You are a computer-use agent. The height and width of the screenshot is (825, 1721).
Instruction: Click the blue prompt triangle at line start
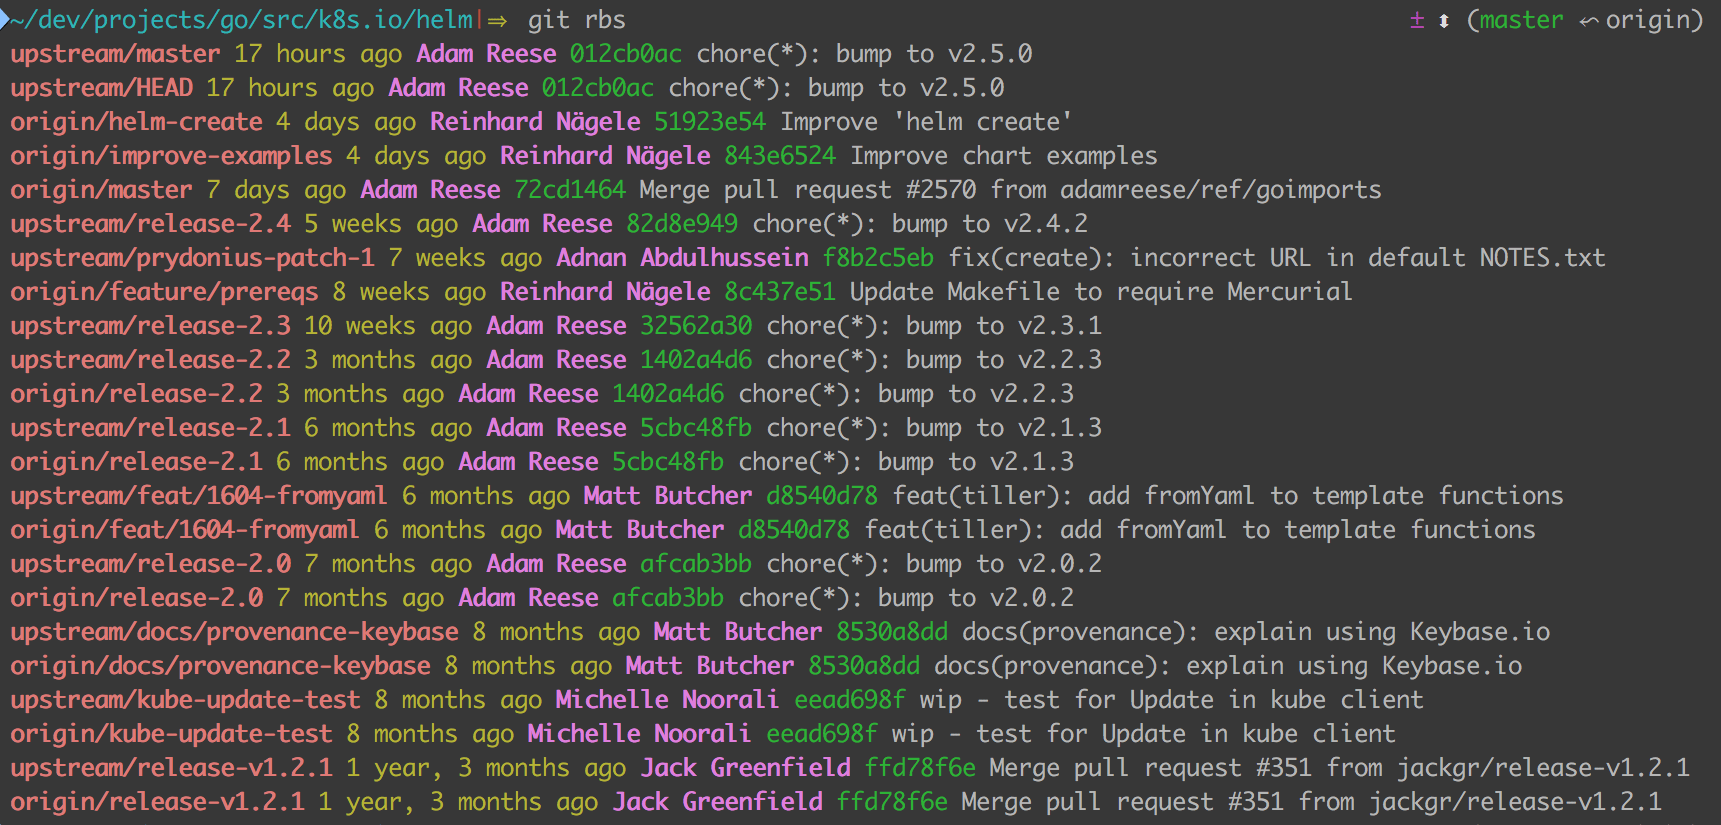(4, 20)
